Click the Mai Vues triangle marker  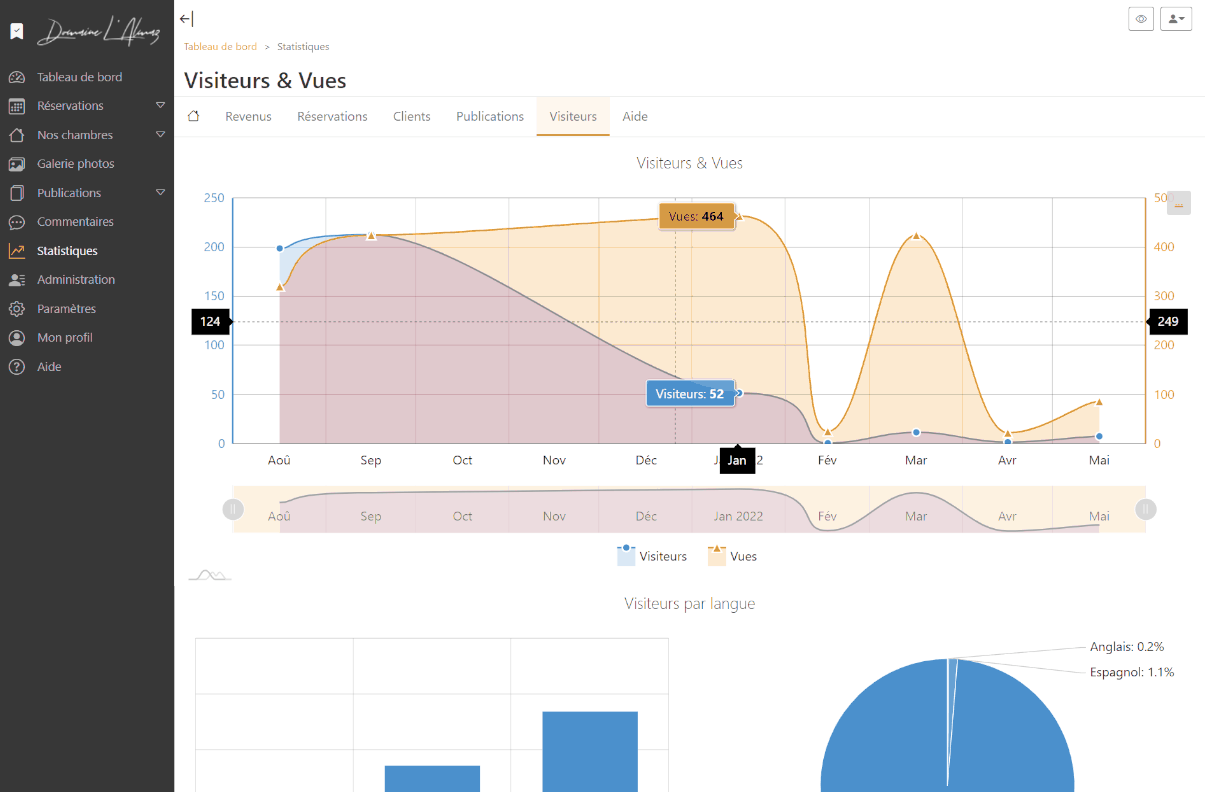point(1099,402)
